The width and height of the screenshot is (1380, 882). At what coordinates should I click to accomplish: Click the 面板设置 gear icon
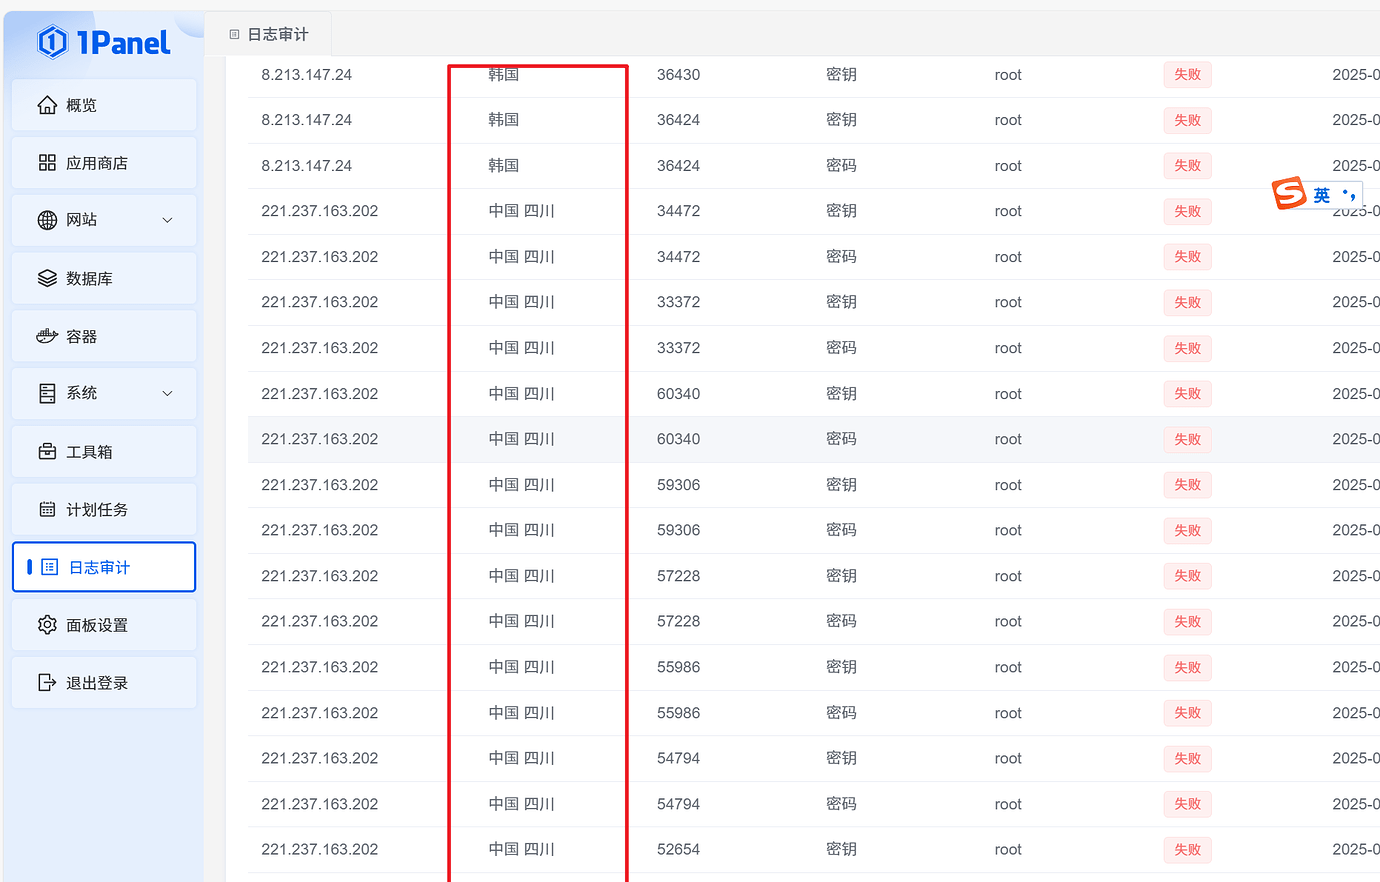[x=47, y=625]
